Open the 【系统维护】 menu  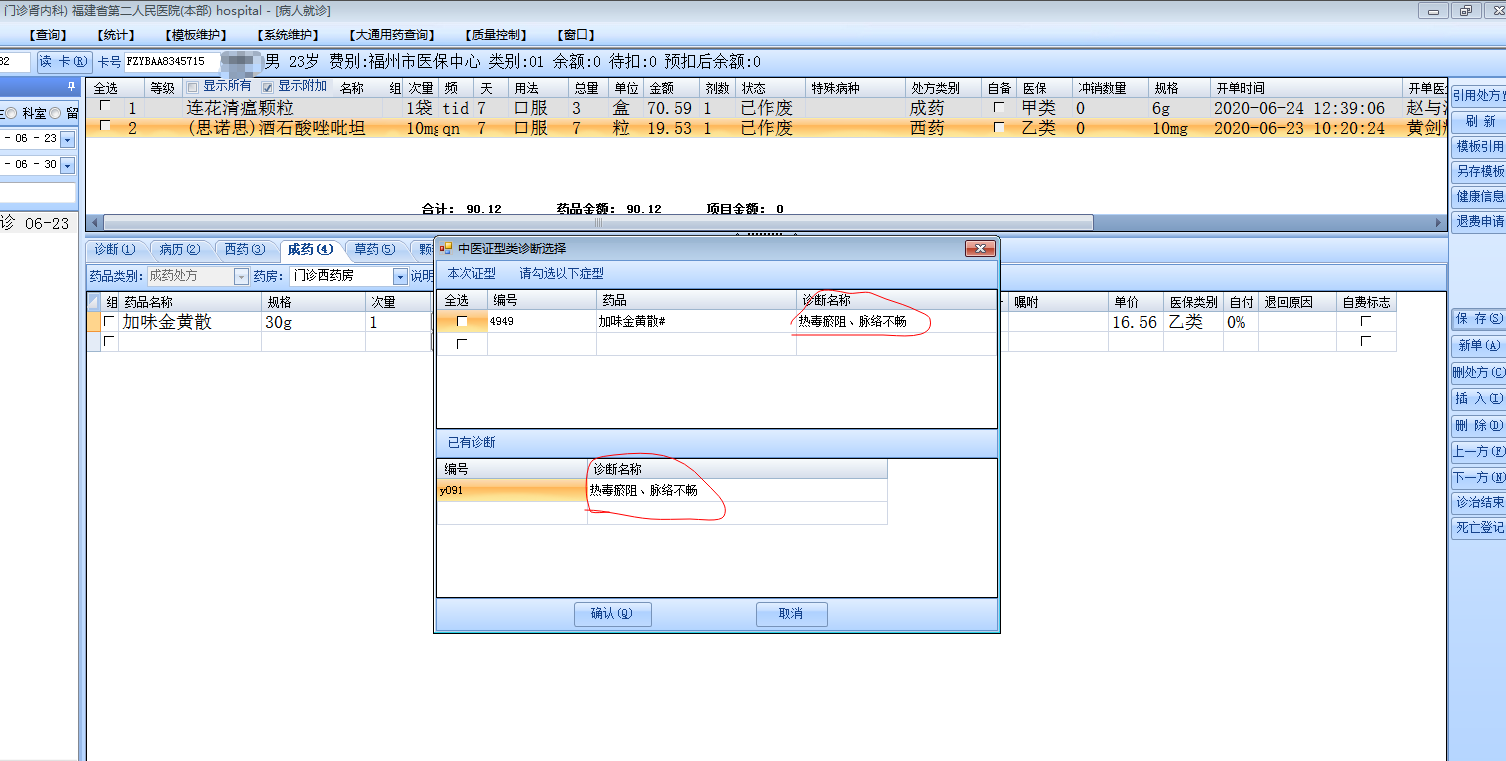tap(289, 35)
